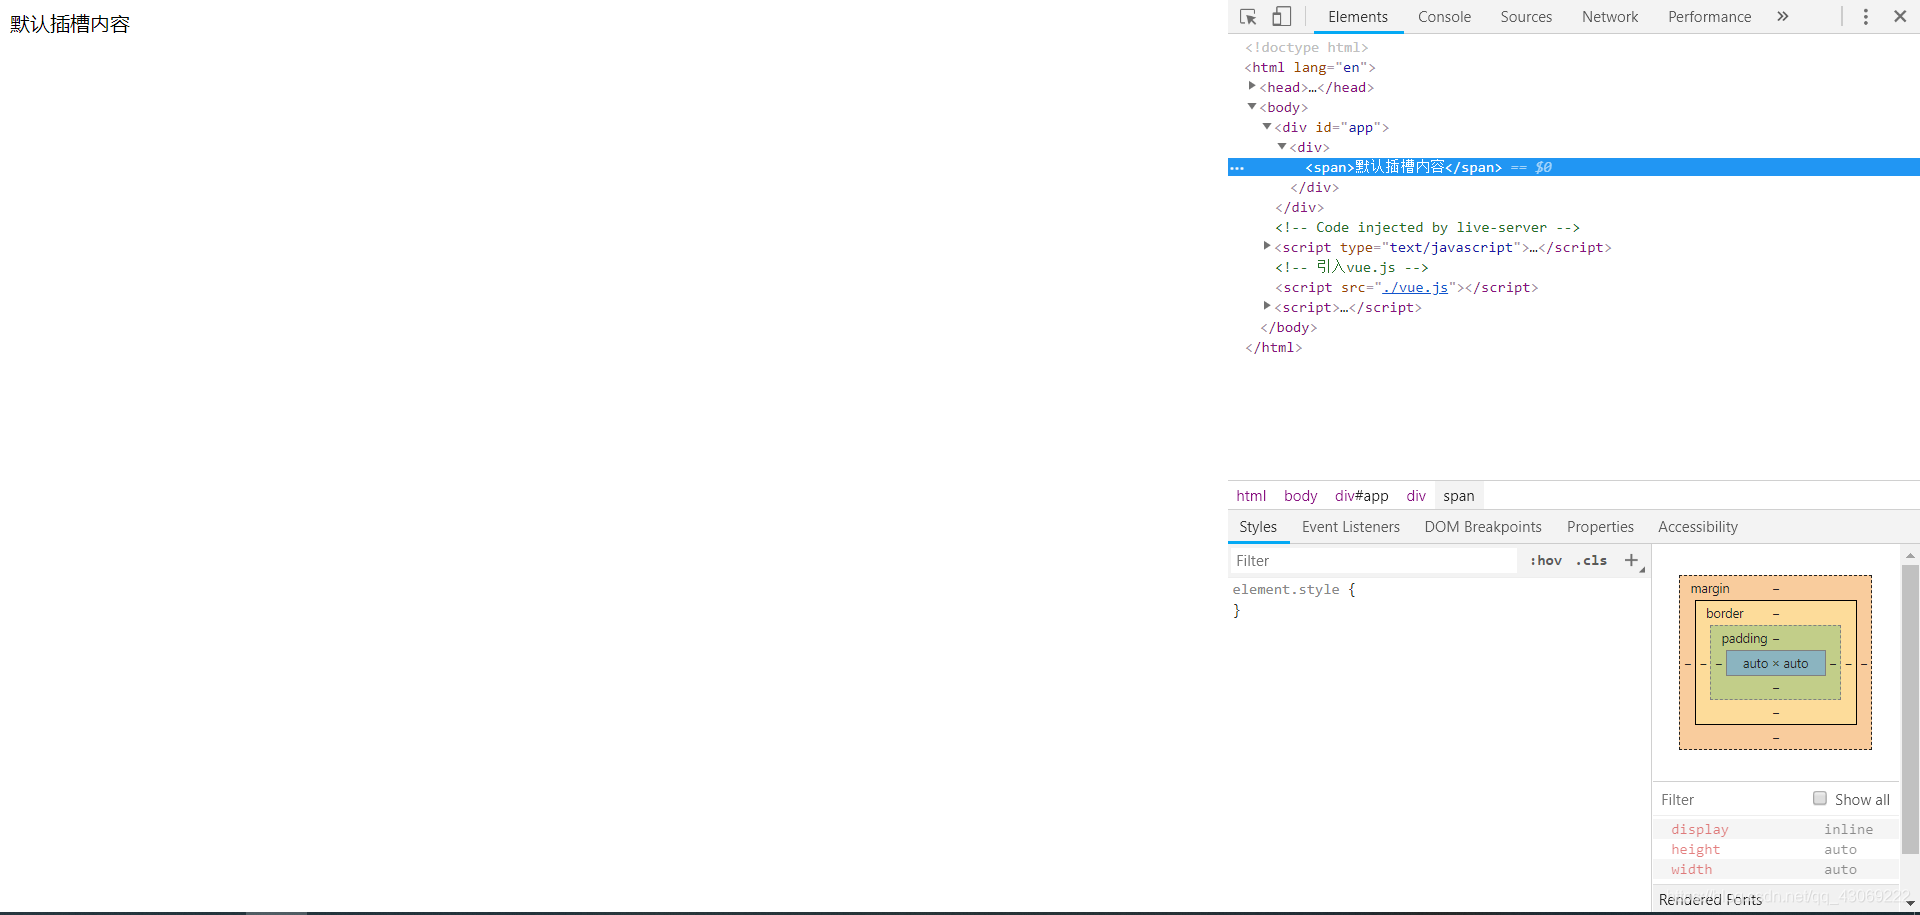Click the scrollbar down arrow
Screen dimensions: 1920x915
click(1910, 903)
